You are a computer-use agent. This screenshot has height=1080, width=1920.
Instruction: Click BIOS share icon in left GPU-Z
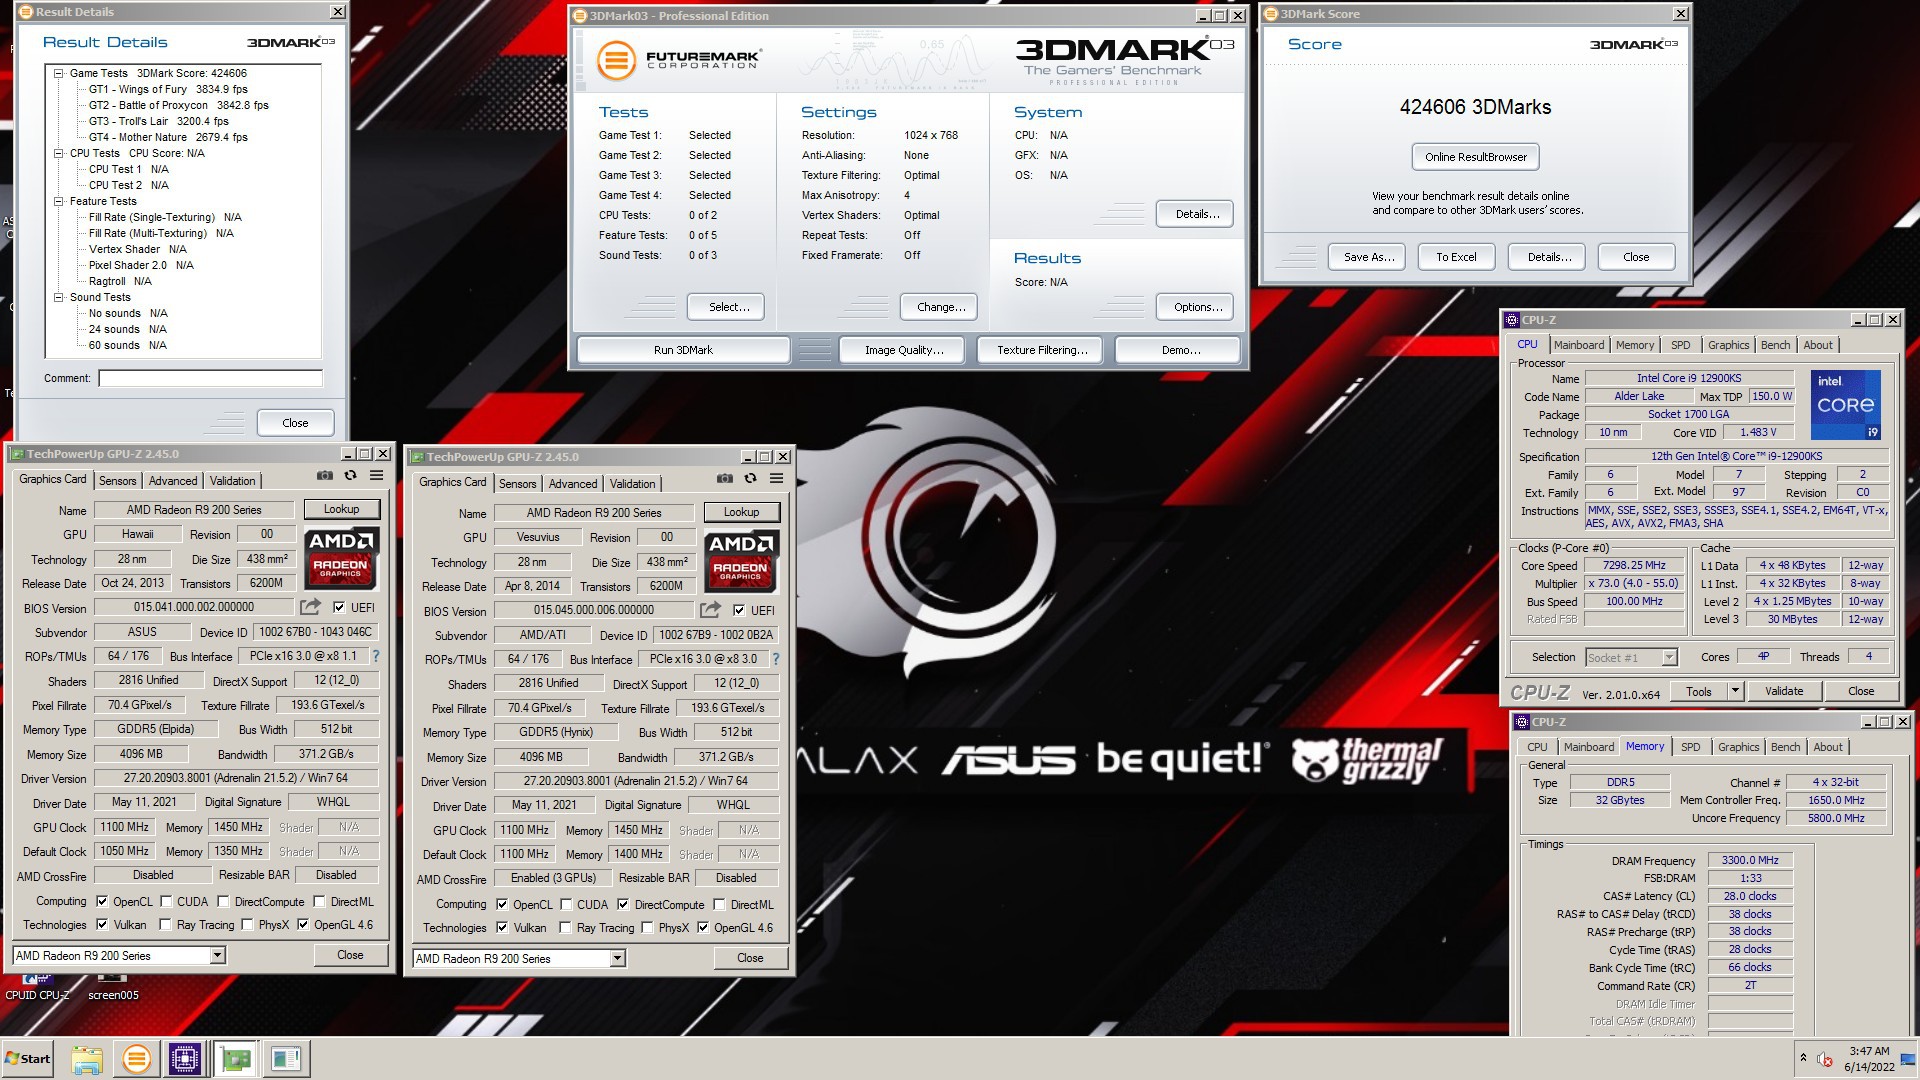(x=311, y=607)
